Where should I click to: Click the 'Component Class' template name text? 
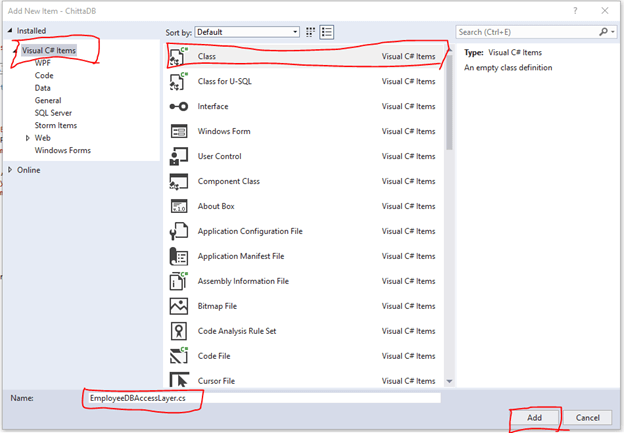click(x=229, y=181)
